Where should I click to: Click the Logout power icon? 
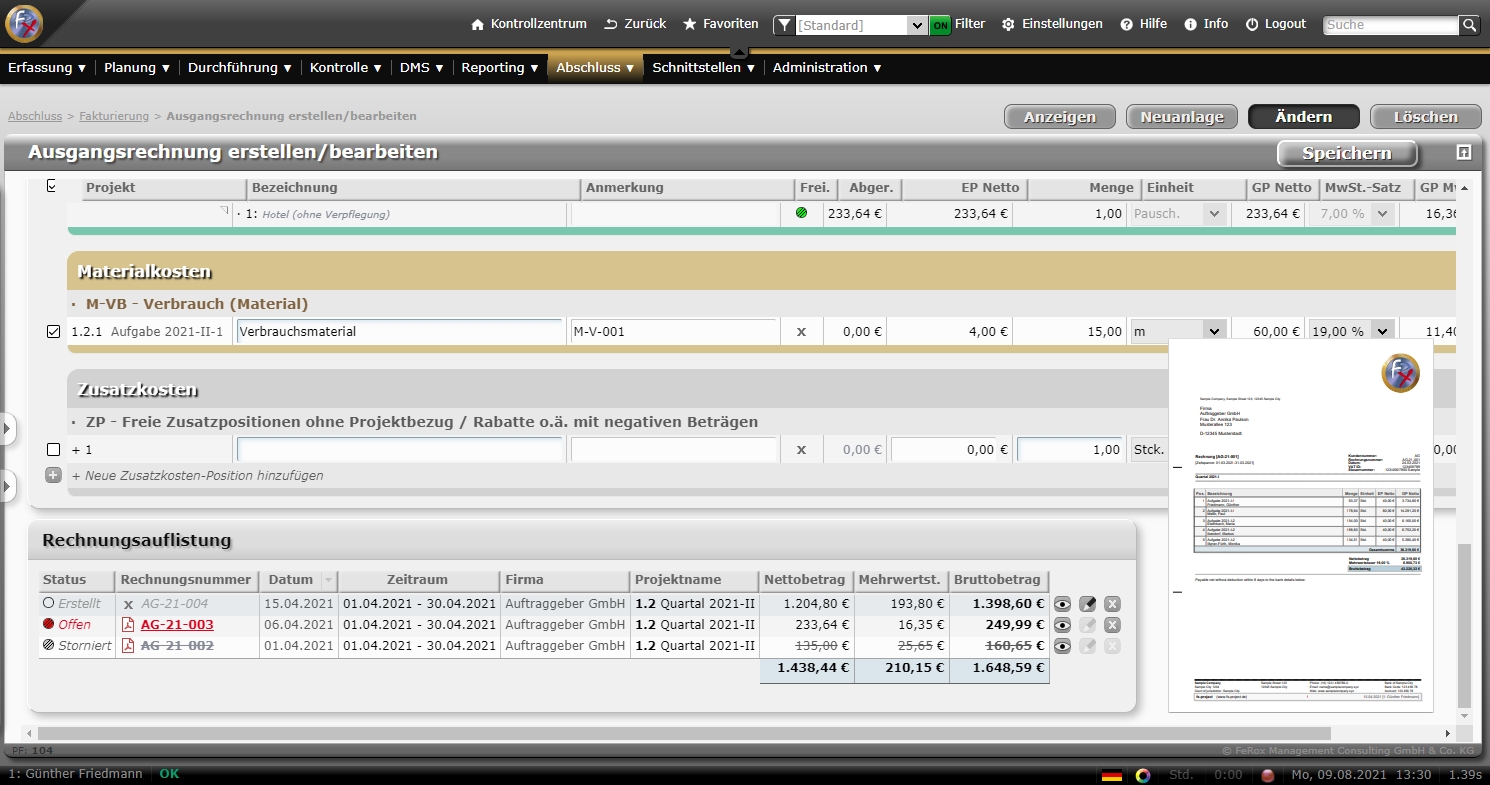pyautogui.click(x=1276, y=24)
